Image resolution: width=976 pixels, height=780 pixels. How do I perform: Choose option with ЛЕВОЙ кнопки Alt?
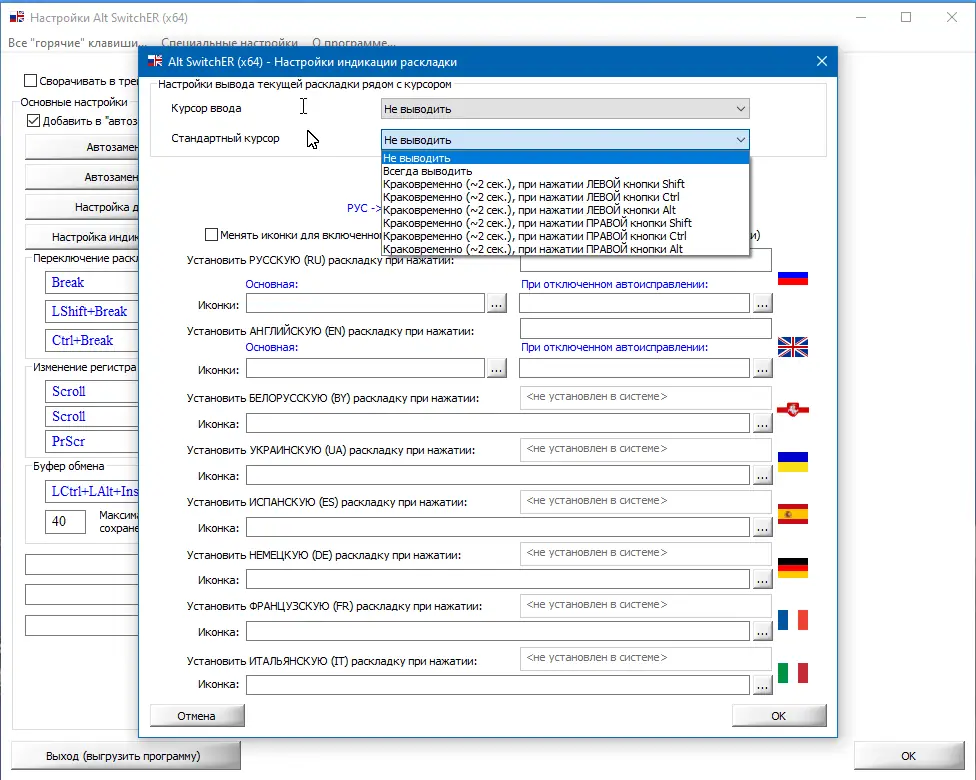(565, 210)
